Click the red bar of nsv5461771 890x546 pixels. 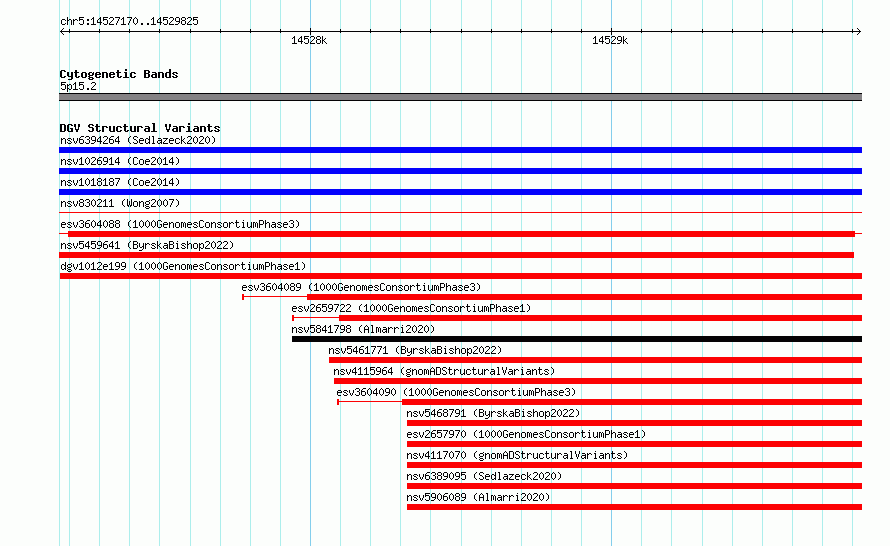[x=595, y=360]
